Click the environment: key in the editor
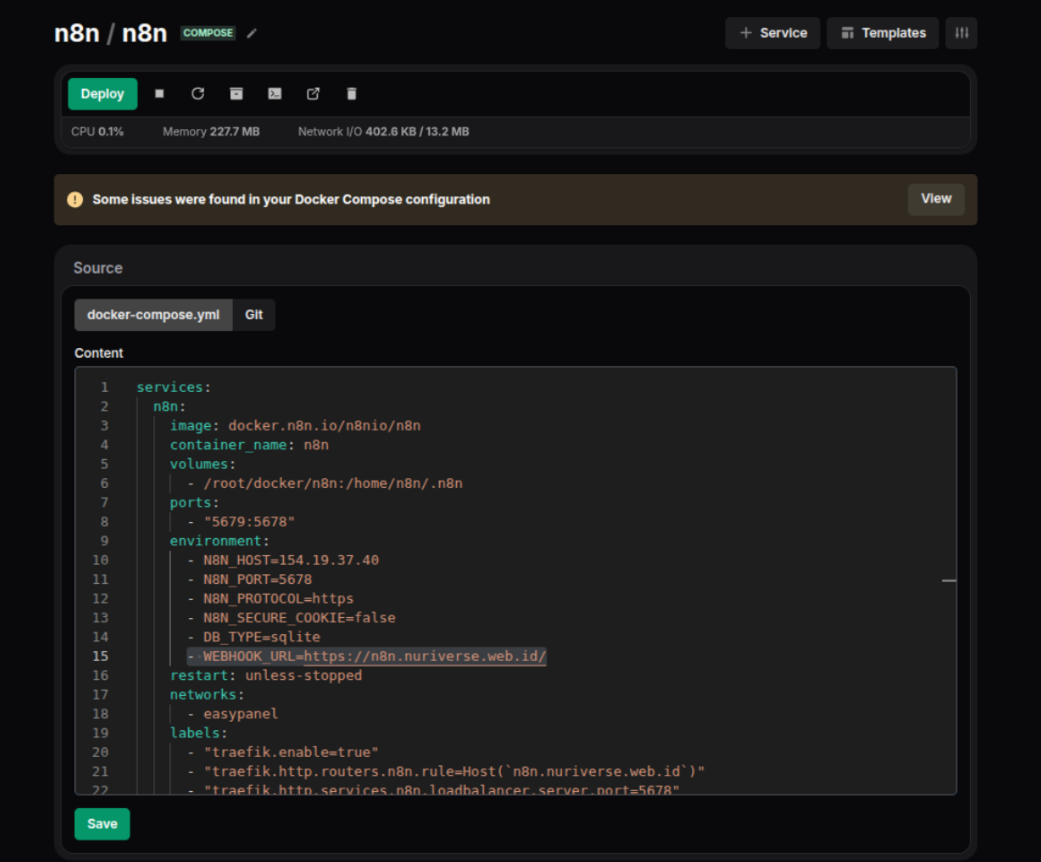This screenshot has width=1041, height=862. [220, 541]
